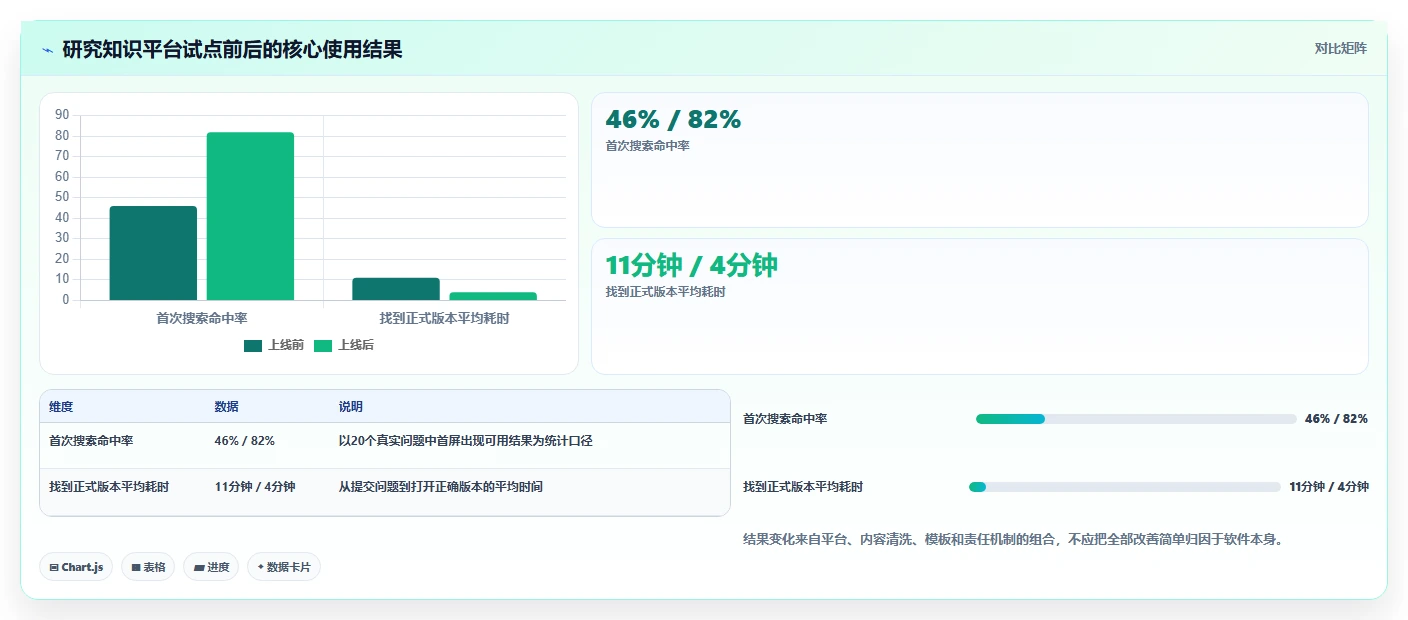Image resolution: width=1408 pixels, height=620 pixels.
Task: Click the 11分钟 / 4分钟 value beside progress bar
Action: pyautogui.click(x=1329, y=487)
